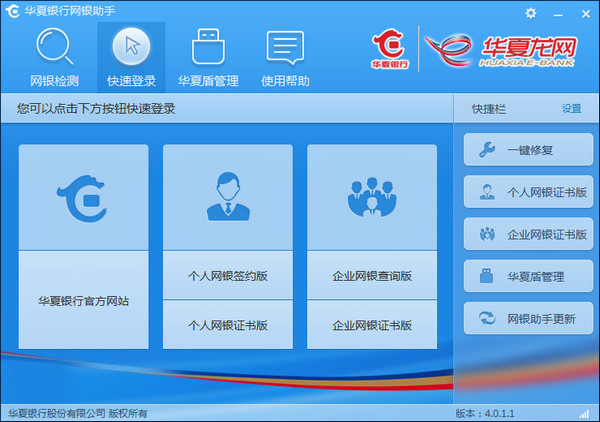600x422 pixels.
Task: Open 华夏银行官方网站 button
Action: click(x=83, y=300)
